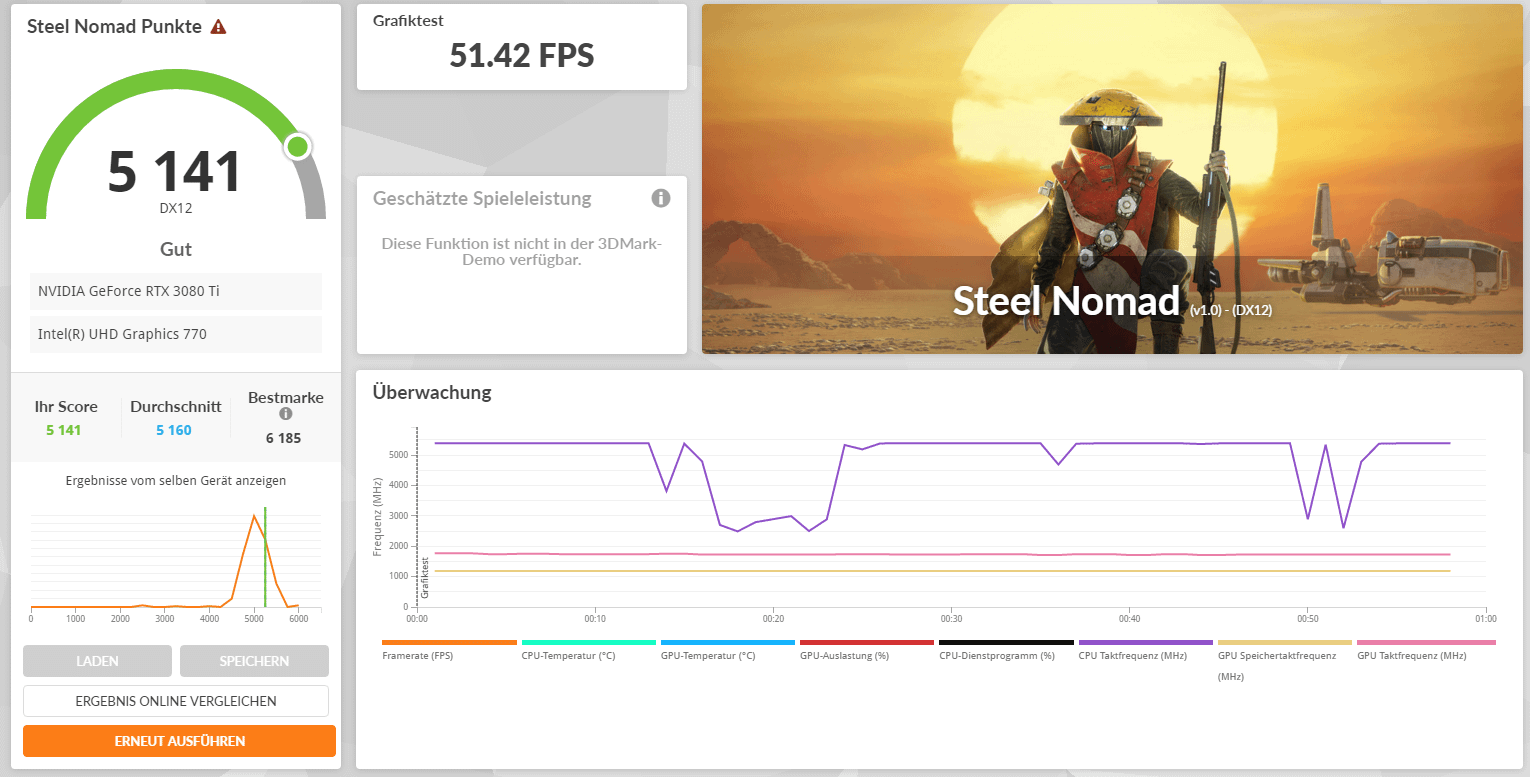This screenshot has width=1530, height=777.
Task: Click the warning icon beside Steel Nomad Punkte
Action: pyautogui.click(x=219, y=27)
